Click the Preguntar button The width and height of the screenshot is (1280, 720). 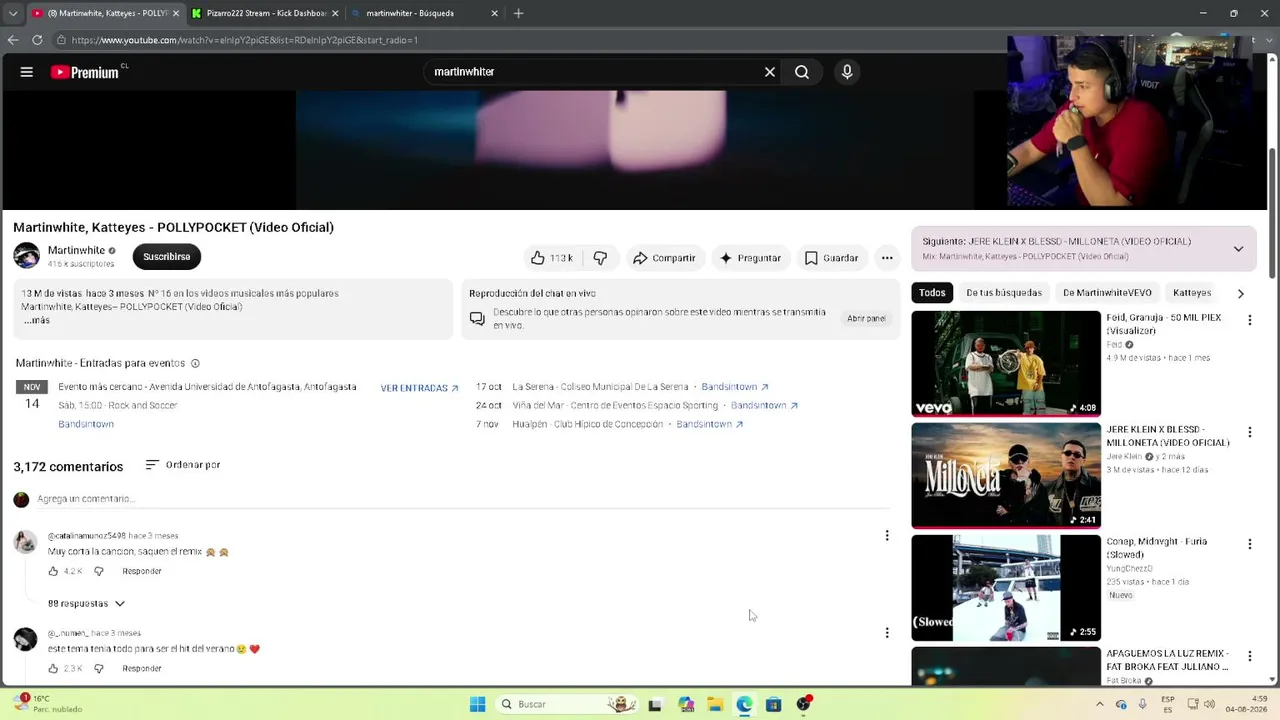point(751,258)
